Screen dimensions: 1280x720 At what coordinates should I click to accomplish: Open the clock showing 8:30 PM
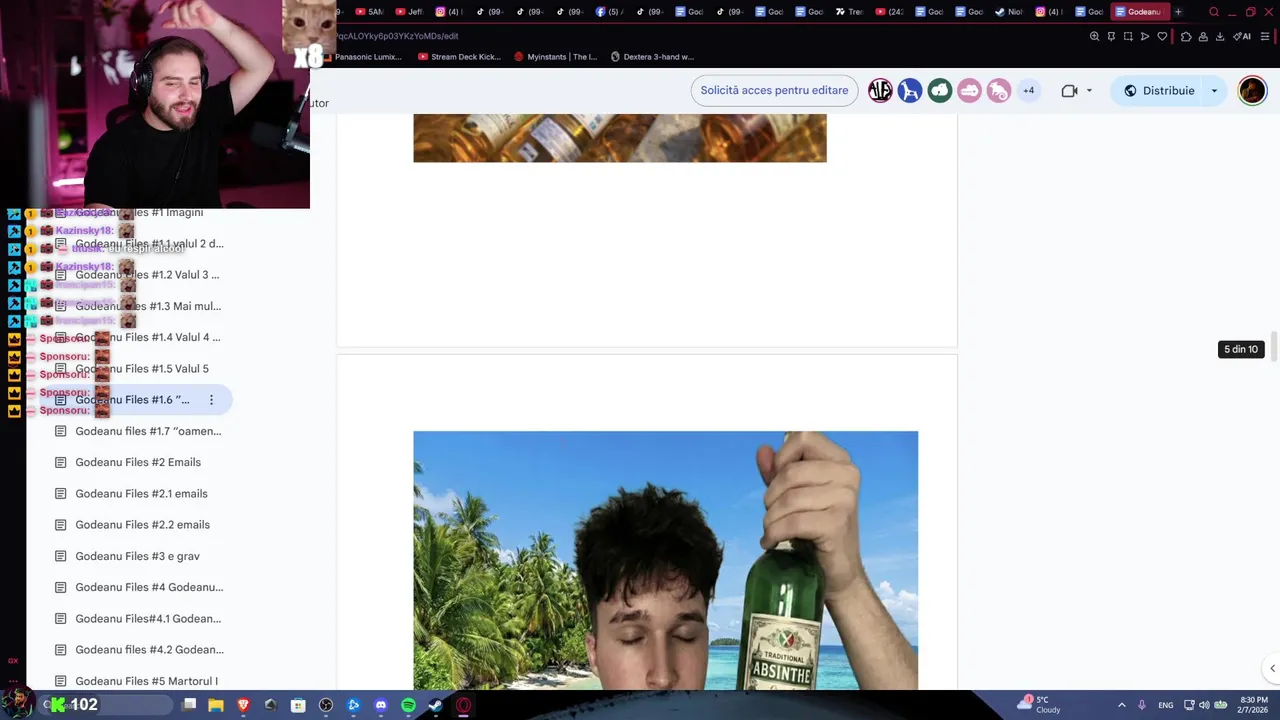pos(1254,705)
